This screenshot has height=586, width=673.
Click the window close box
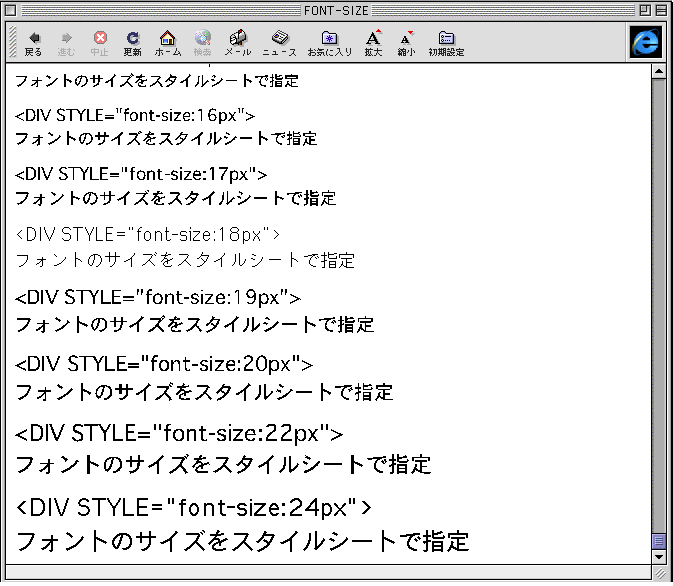11,10
